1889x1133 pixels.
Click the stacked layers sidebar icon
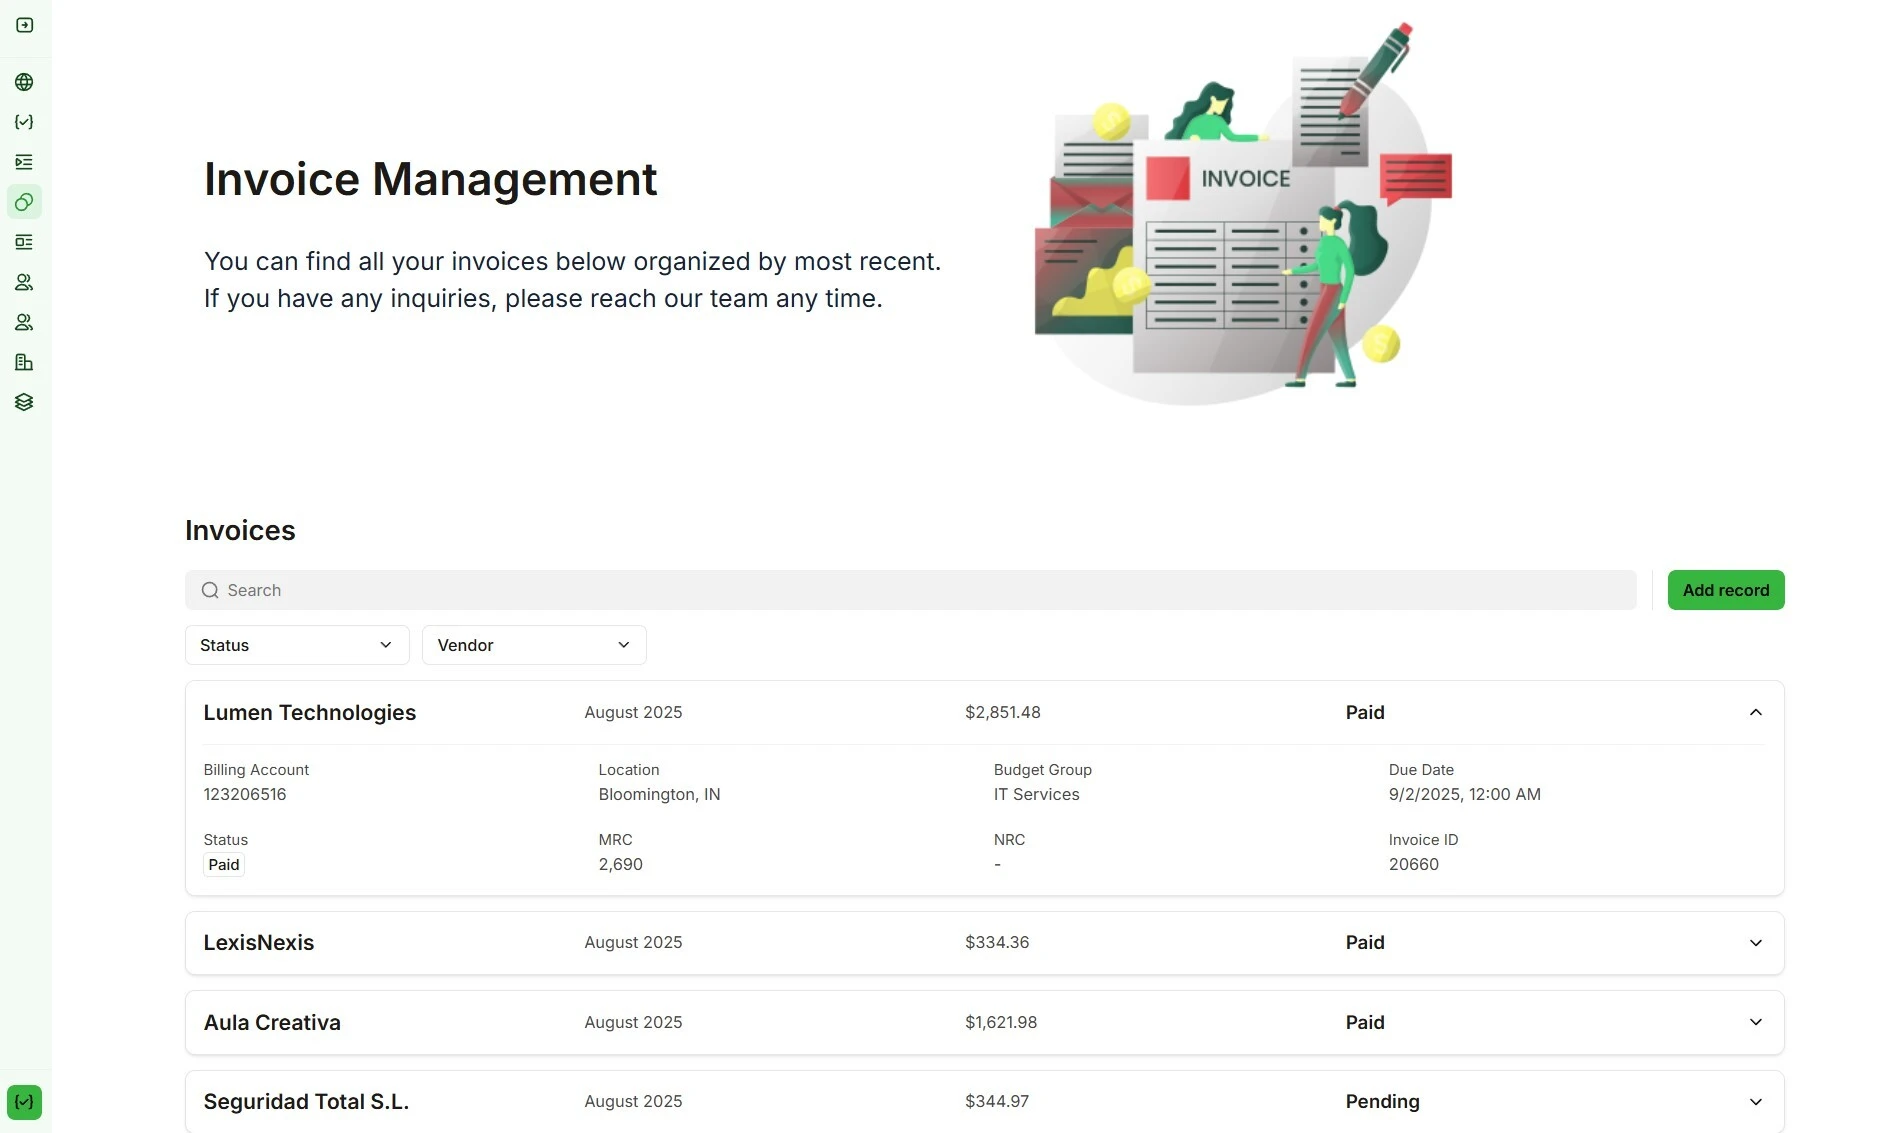click(x=25, y=402)
